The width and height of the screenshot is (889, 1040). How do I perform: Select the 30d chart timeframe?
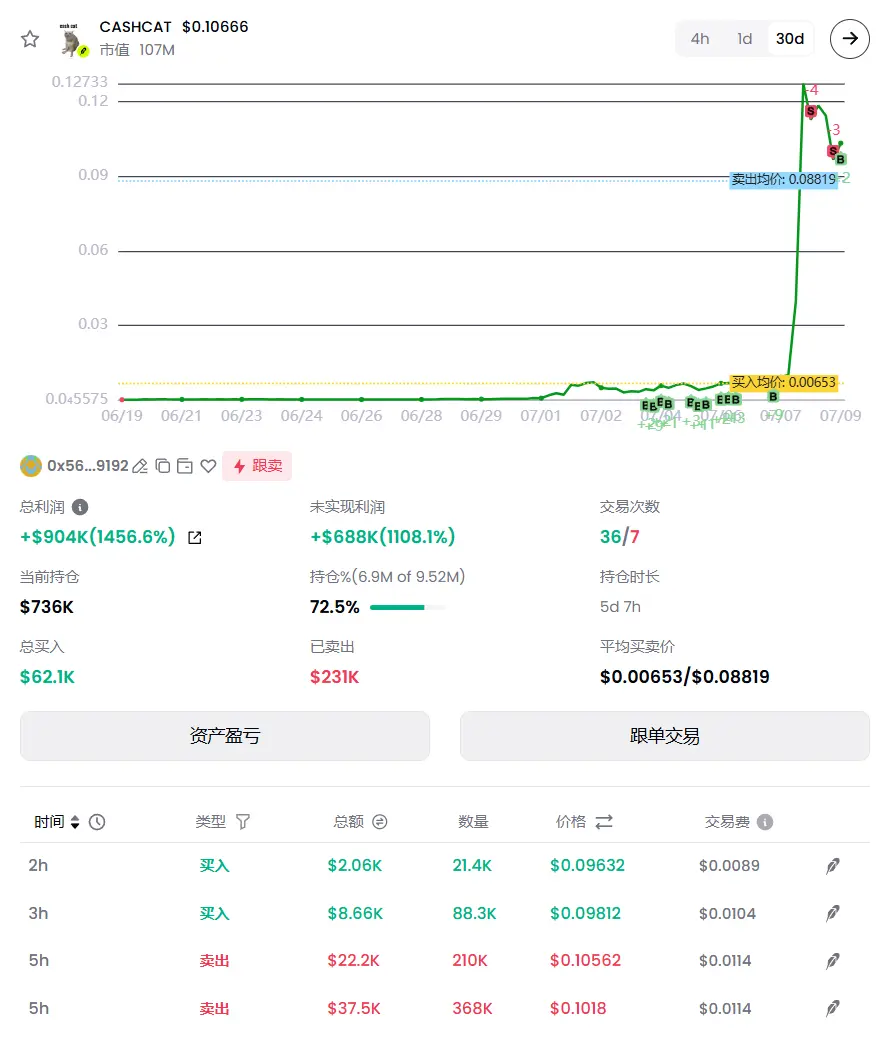point(789,39)
